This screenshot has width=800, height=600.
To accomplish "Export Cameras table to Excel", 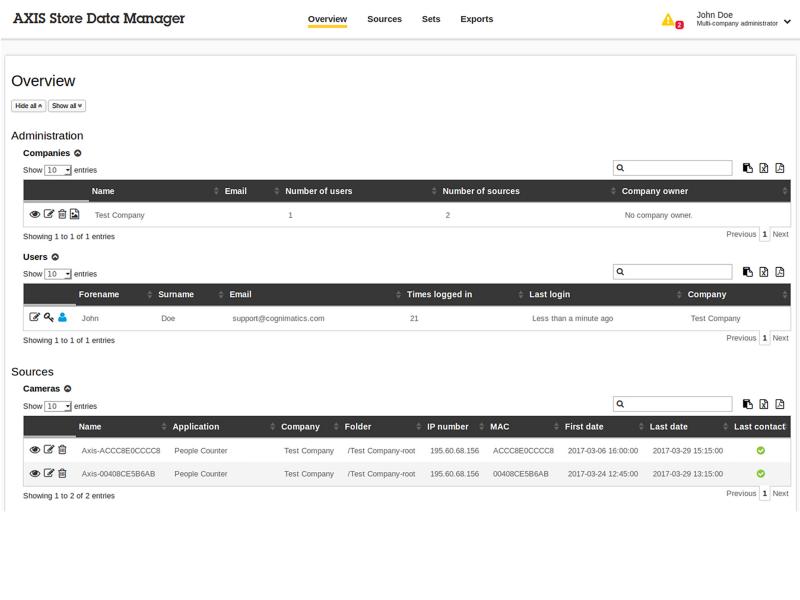I will 764,404.
